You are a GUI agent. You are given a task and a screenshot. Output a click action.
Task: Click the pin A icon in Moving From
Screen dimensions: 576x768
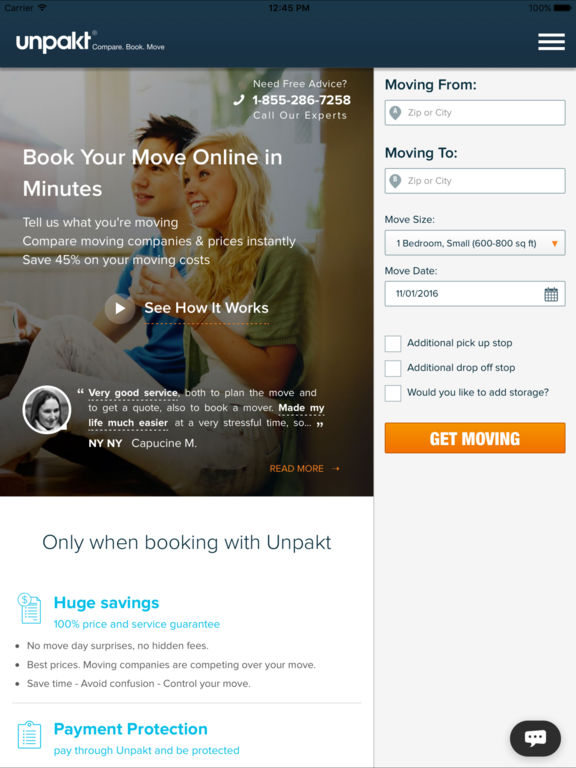(x=395, y=113)
